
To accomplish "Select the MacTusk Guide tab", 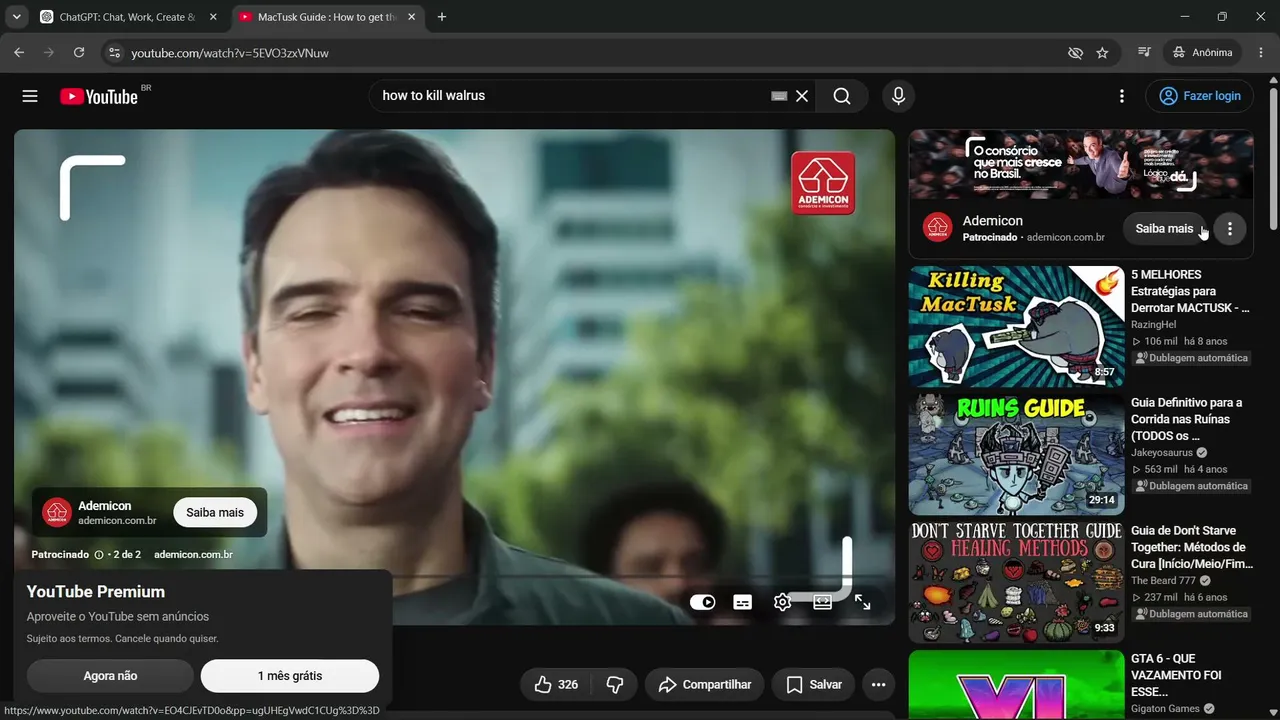I will 328,17.
